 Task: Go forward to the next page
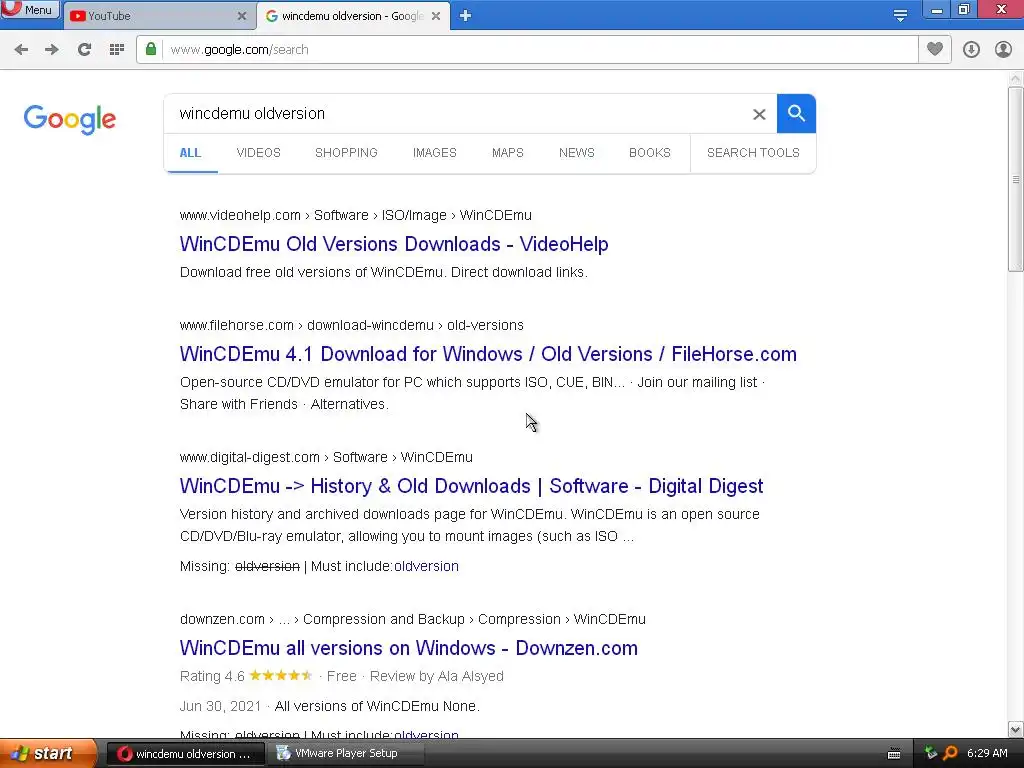click(52, 50)
